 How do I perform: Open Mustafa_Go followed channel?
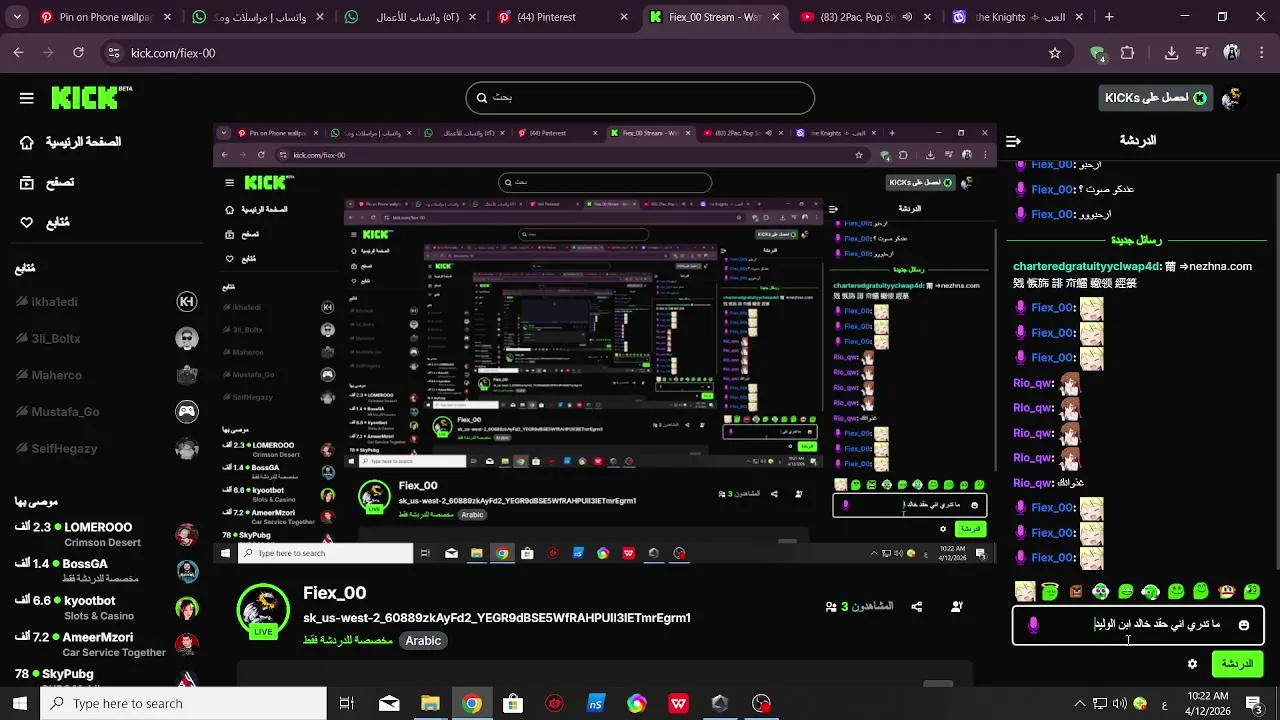click(107, 412)
